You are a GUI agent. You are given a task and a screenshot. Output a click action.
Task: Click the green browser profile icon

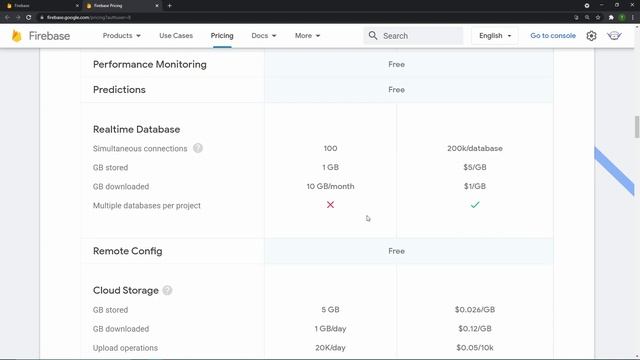click(x=622, y=18)
